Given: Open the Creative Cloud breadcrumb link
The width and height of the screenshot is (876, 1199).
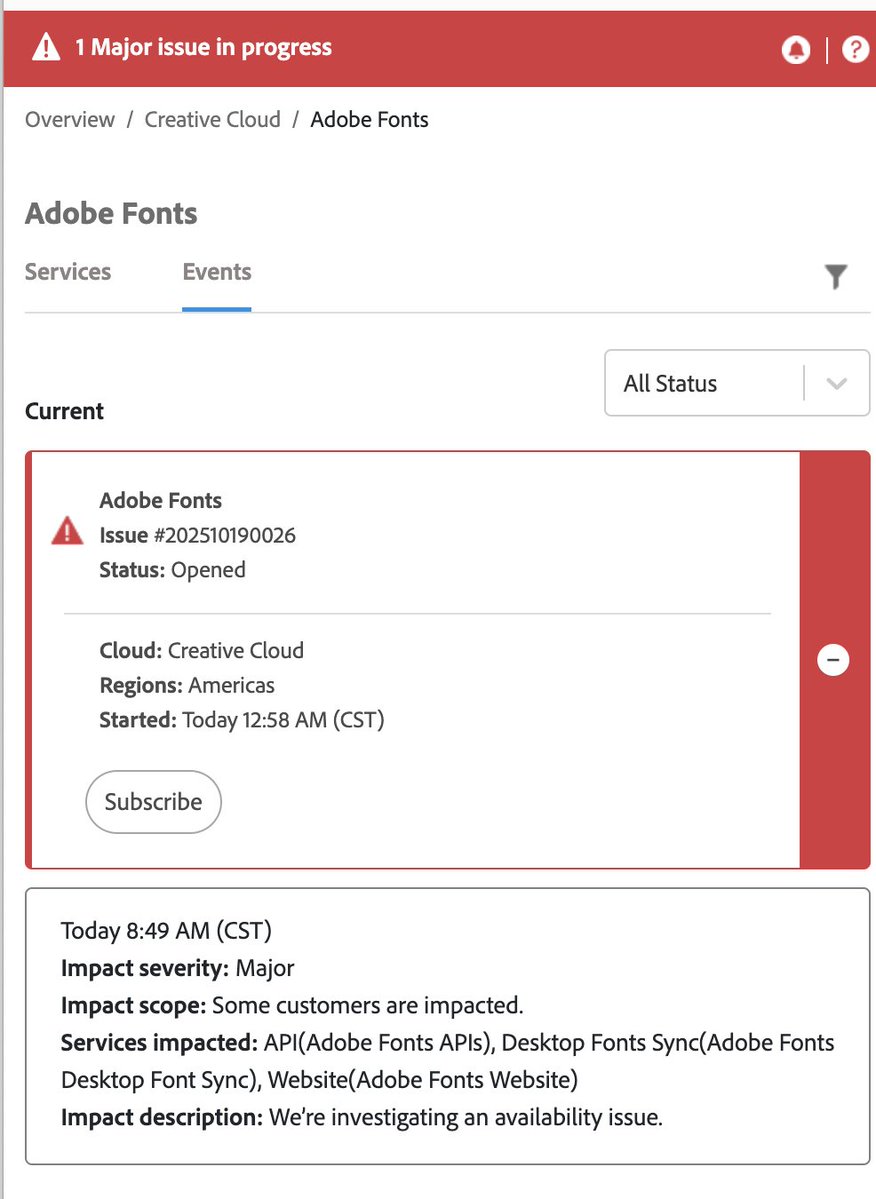Looking at the screenshot, I should pos(213,120).
